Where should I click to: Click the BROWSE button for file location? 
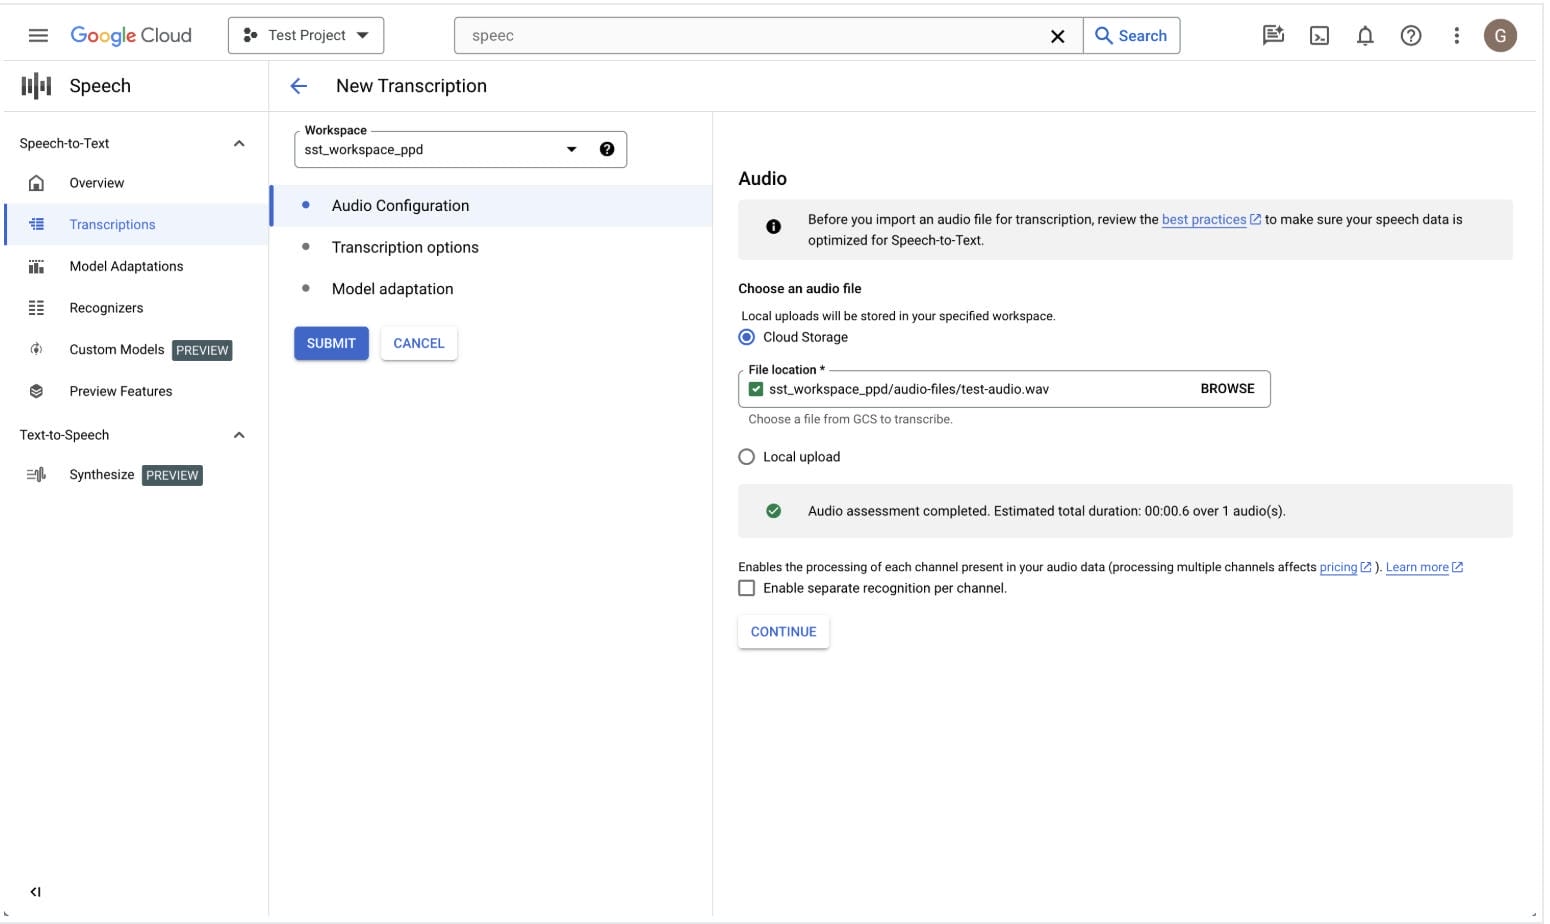[1227, 389]
